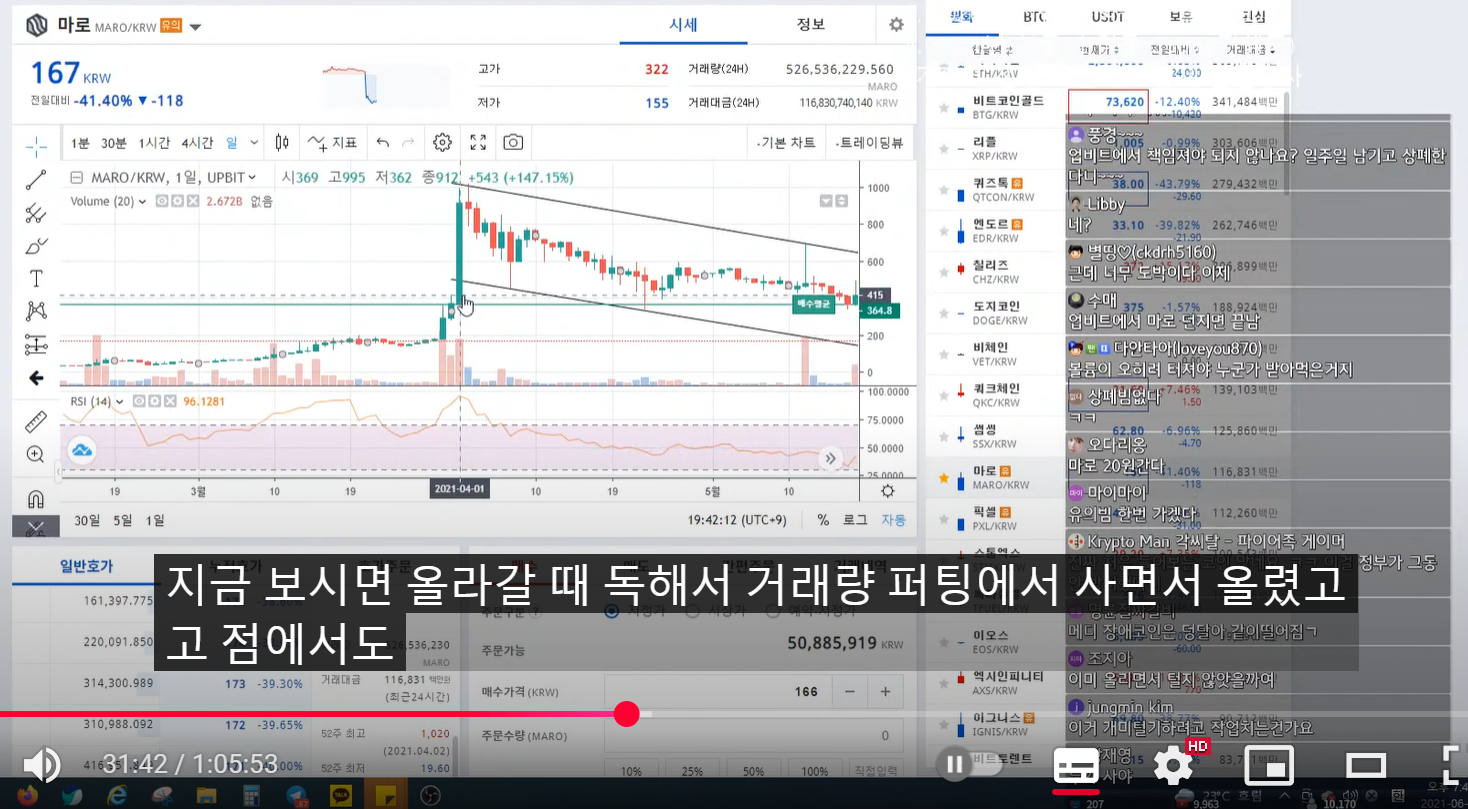Hide the RSI indicator eye icon
The height and width of the screenshot is (809, 1468).
[140, 401]
